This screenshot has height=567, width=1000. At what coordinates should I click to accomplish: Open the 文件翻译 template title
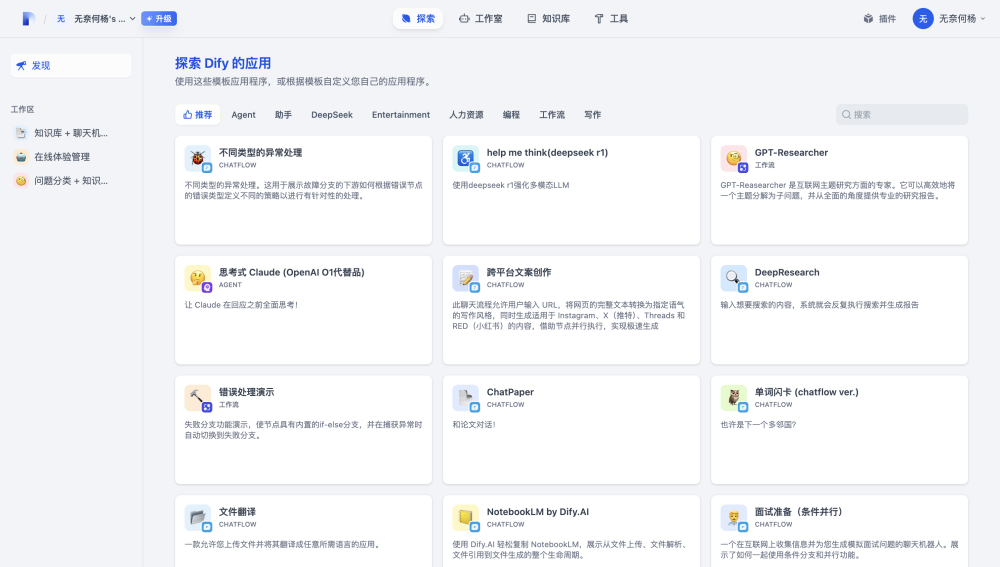(237, 512)
